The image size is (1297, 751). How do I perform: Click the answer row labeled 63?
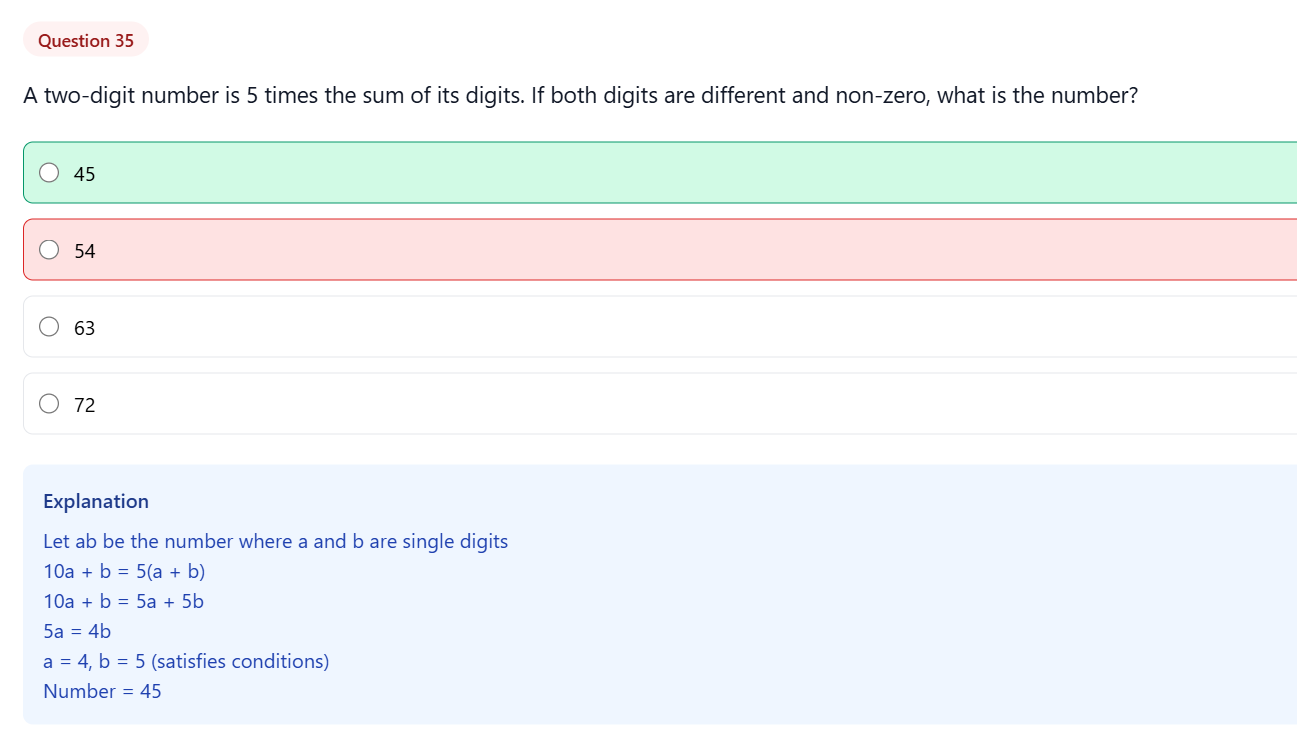point(400,326)
